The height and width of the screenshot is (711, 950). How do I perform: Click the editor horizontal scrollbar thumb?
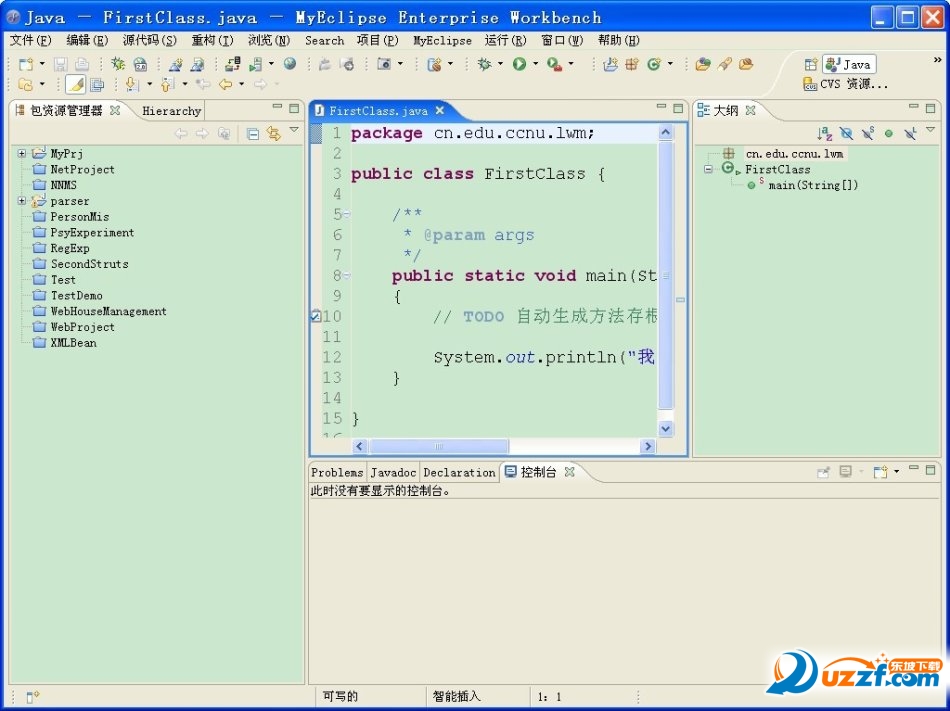pyautogui.click(x=438, y=447)
